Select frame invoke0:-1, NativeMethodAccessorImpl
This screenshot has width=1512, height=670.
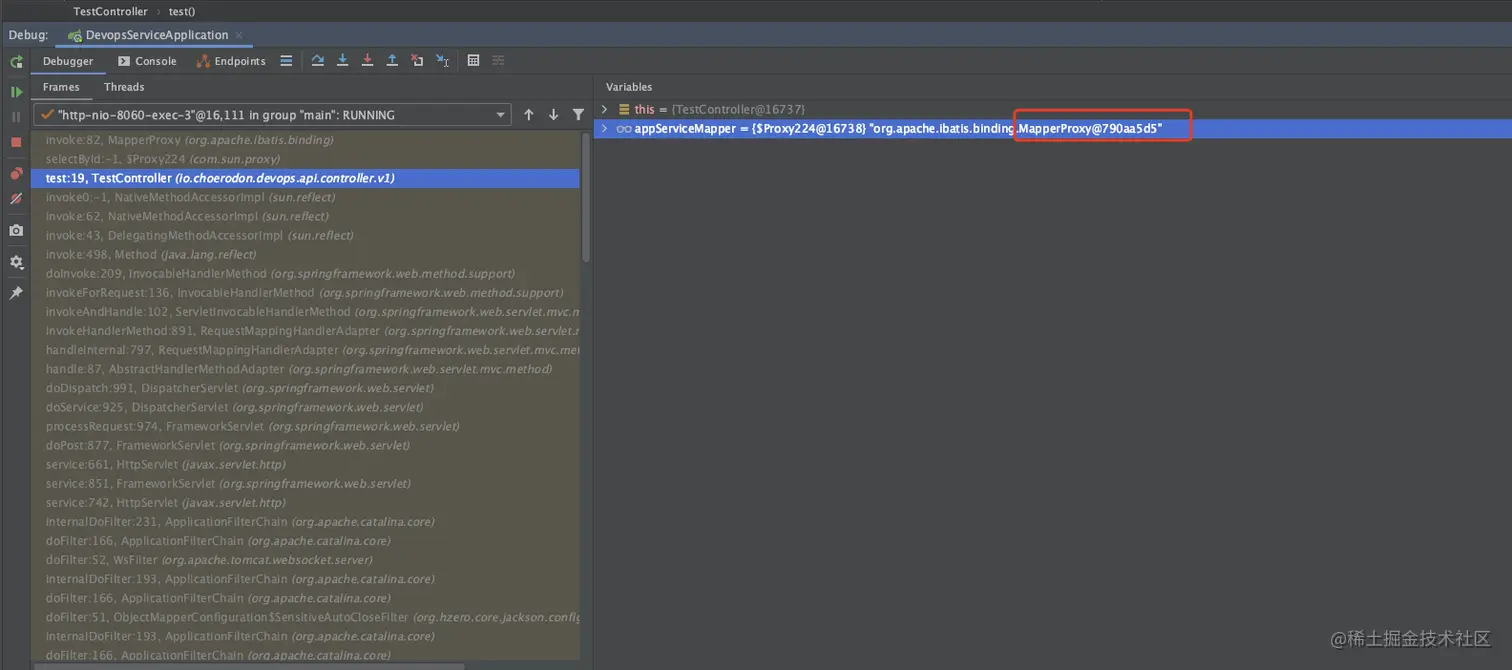point(306,197)
